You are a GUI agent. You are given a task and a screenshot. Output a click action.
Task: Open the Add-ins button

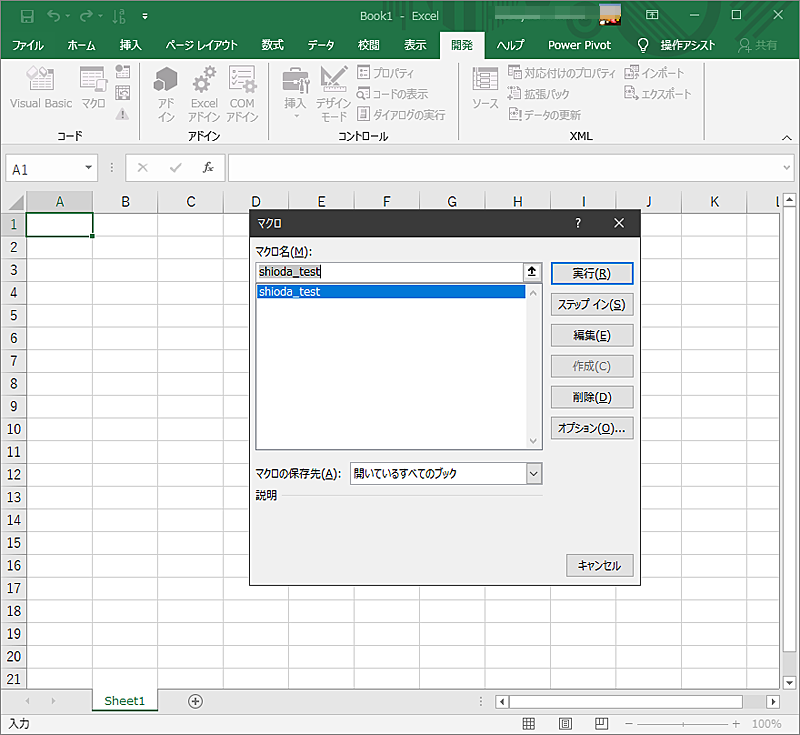click(166, 94)
